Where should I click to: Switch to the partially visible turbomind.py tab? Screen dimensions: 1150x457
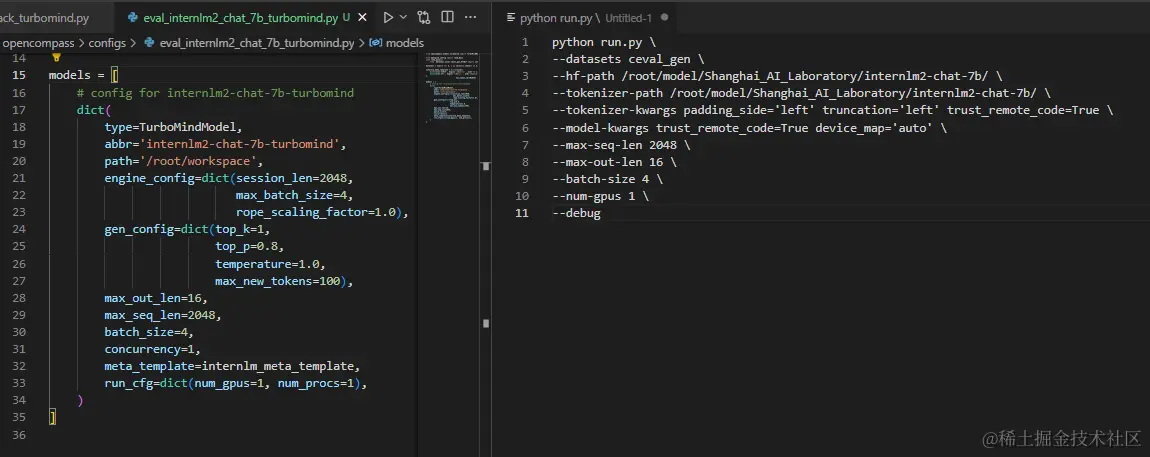tap(44, 17)
